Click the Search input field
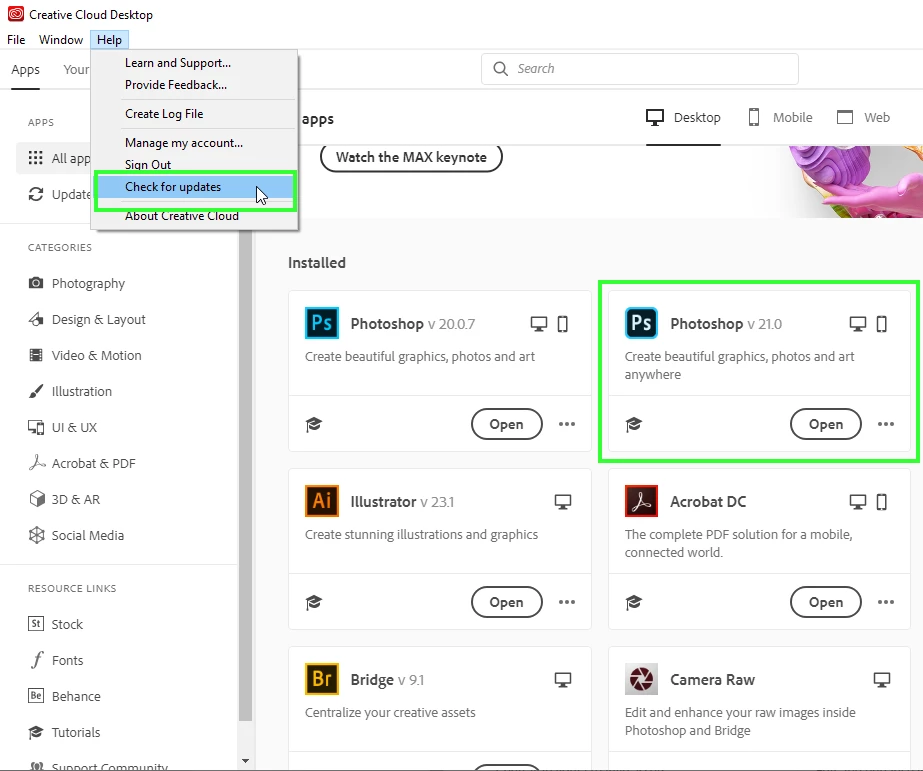923x771 pixels. (640, 69)
